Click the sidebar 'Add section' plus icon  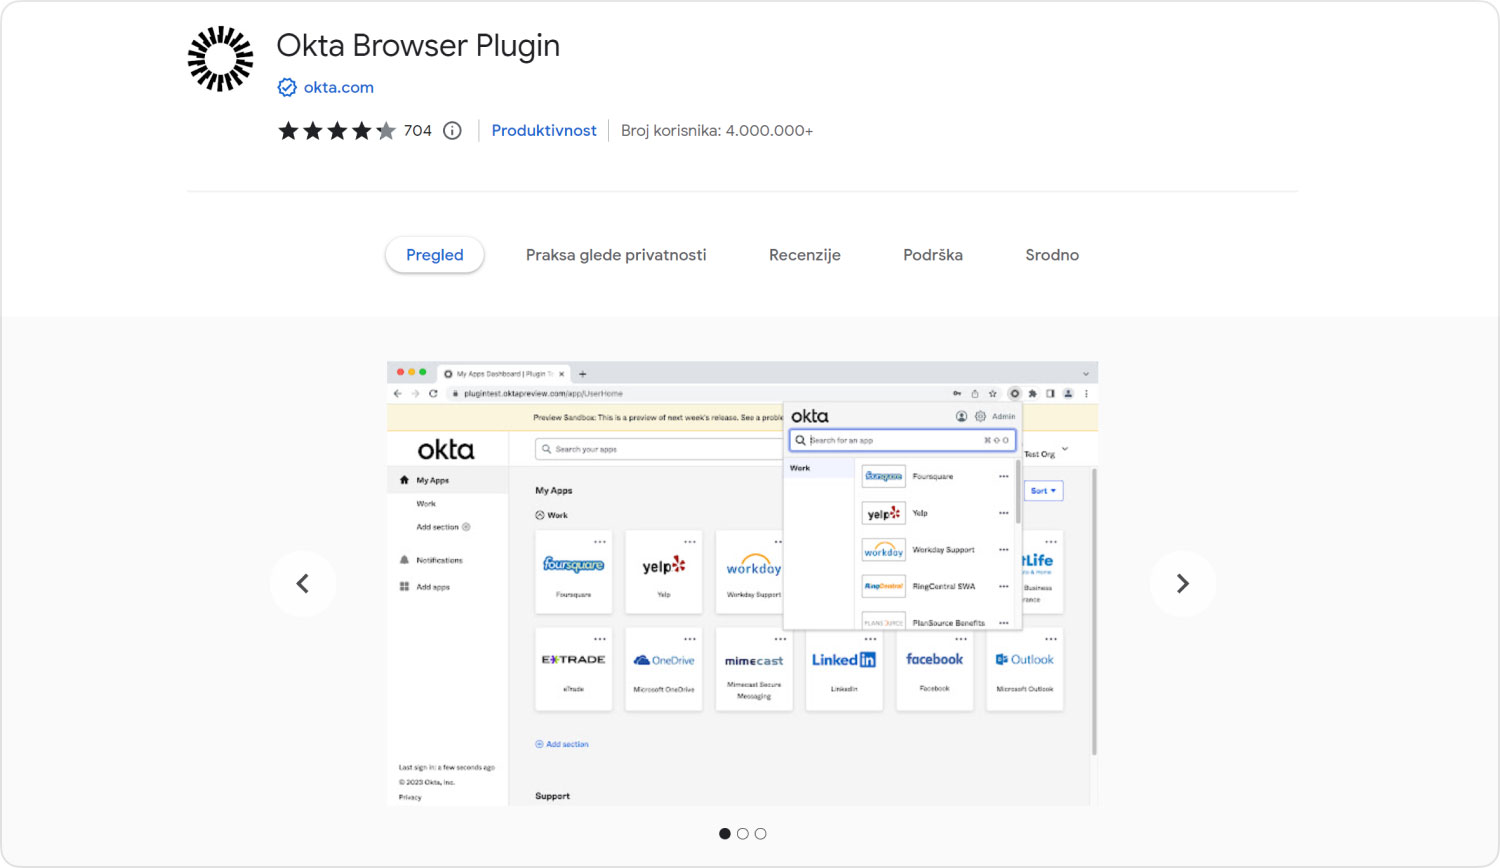tap(466, 527)
